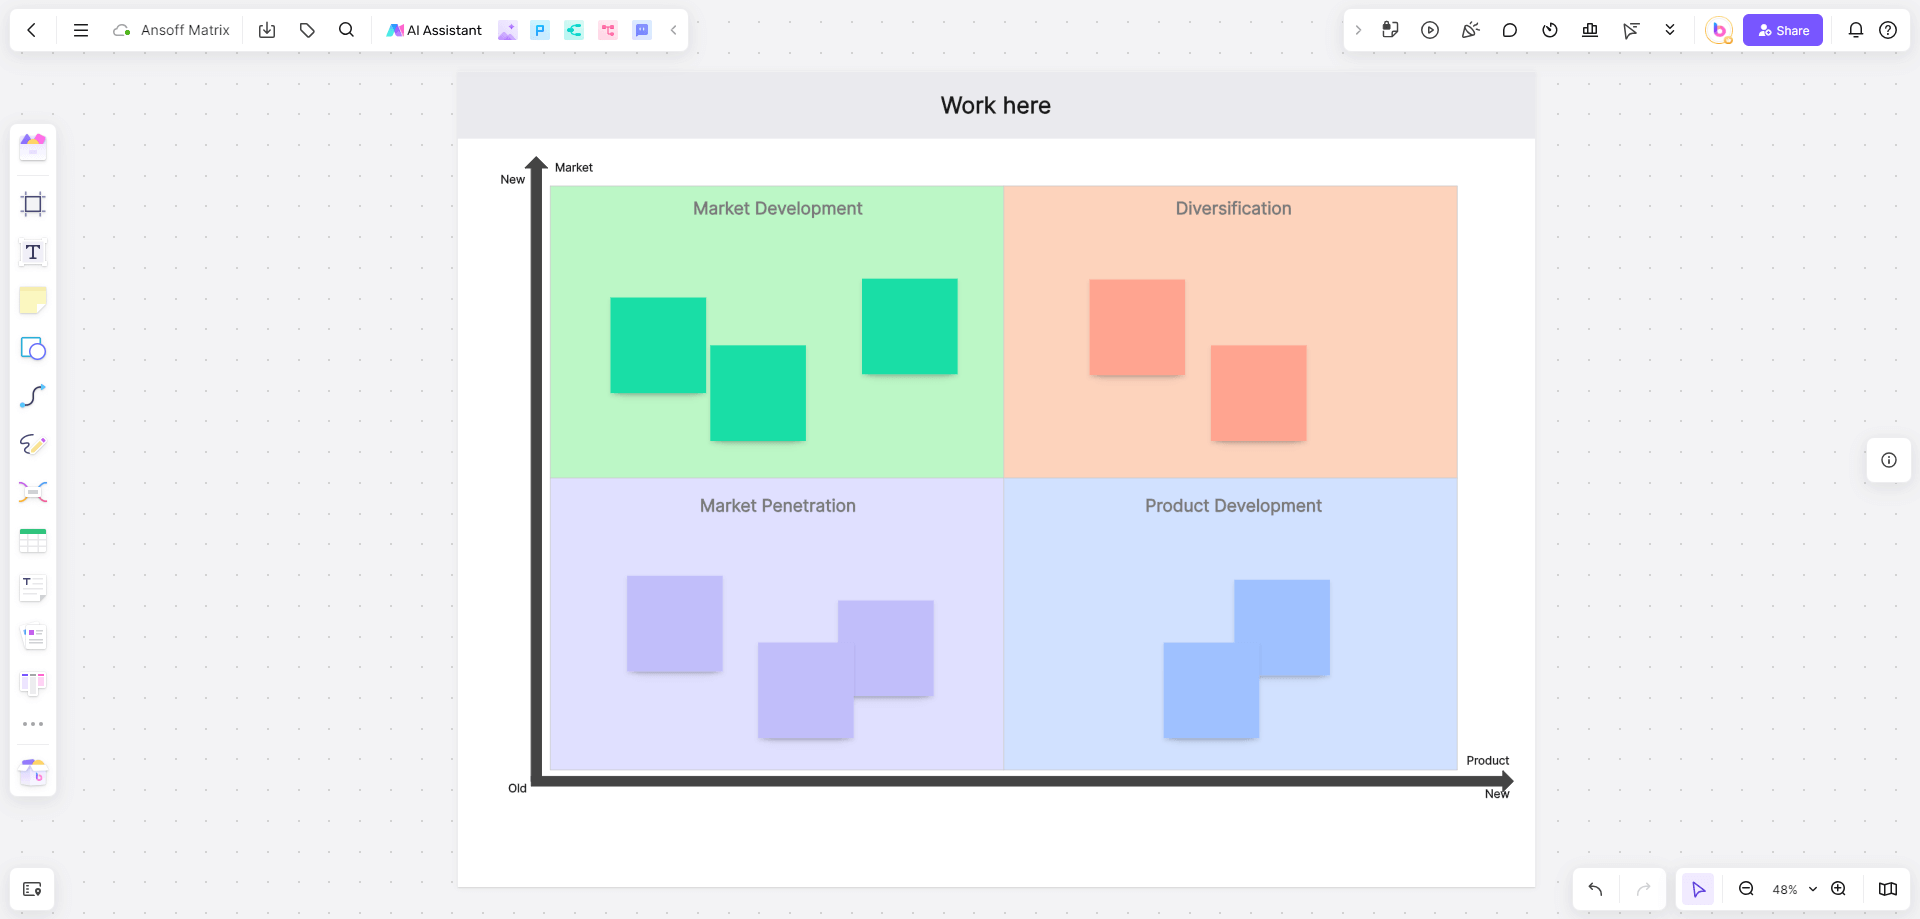Select the 'Work here' frame title
1920x919 pixels.
996,105
